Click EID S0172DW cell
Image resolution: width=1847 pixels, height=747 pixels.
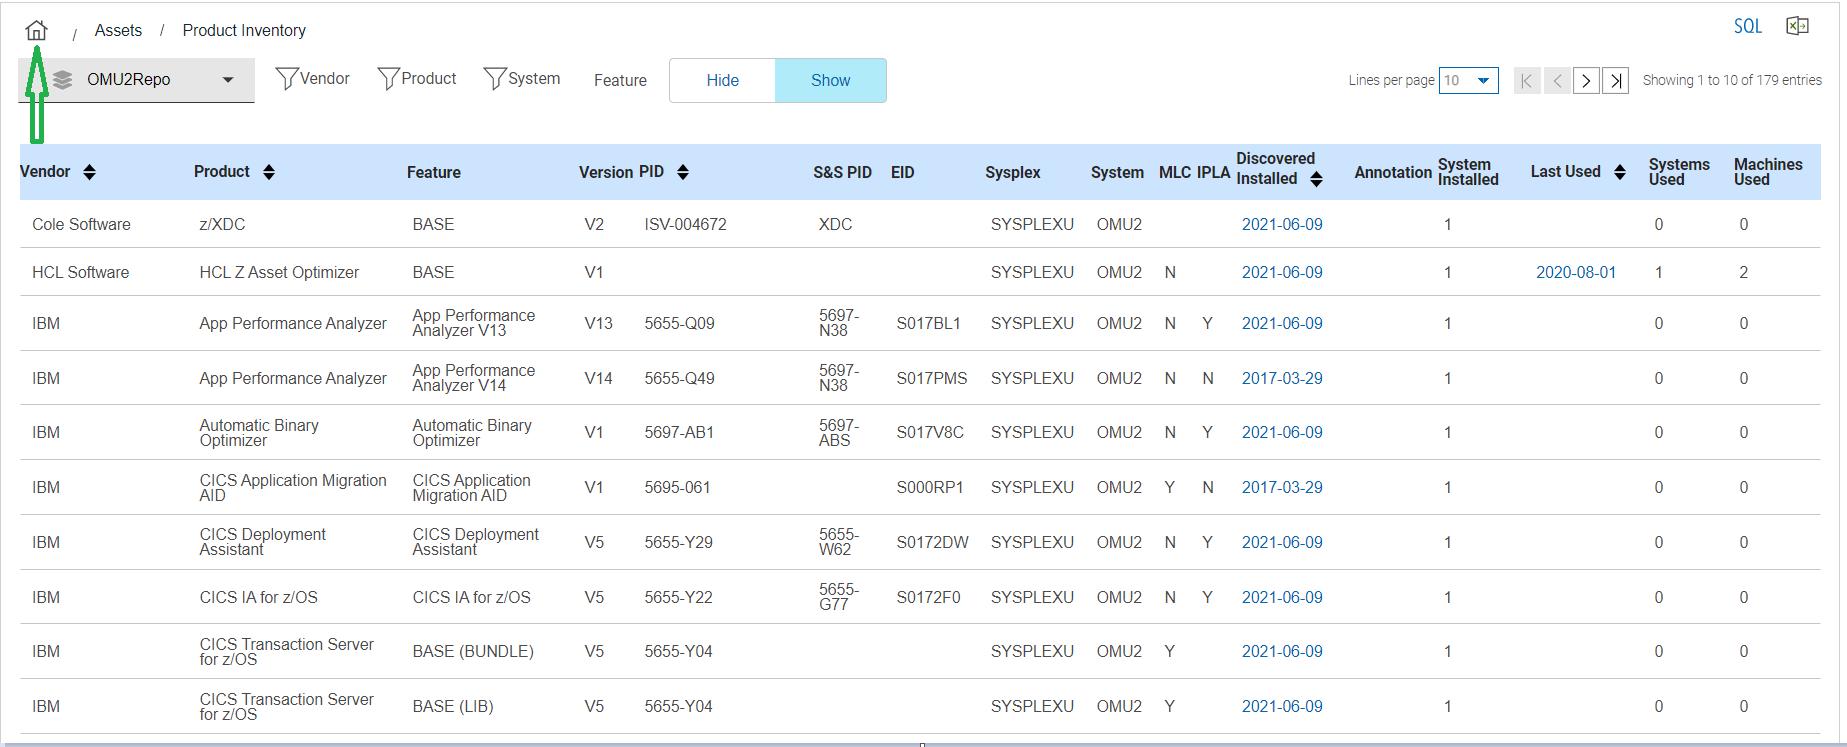pyautogui.click(x=932, y=542)
